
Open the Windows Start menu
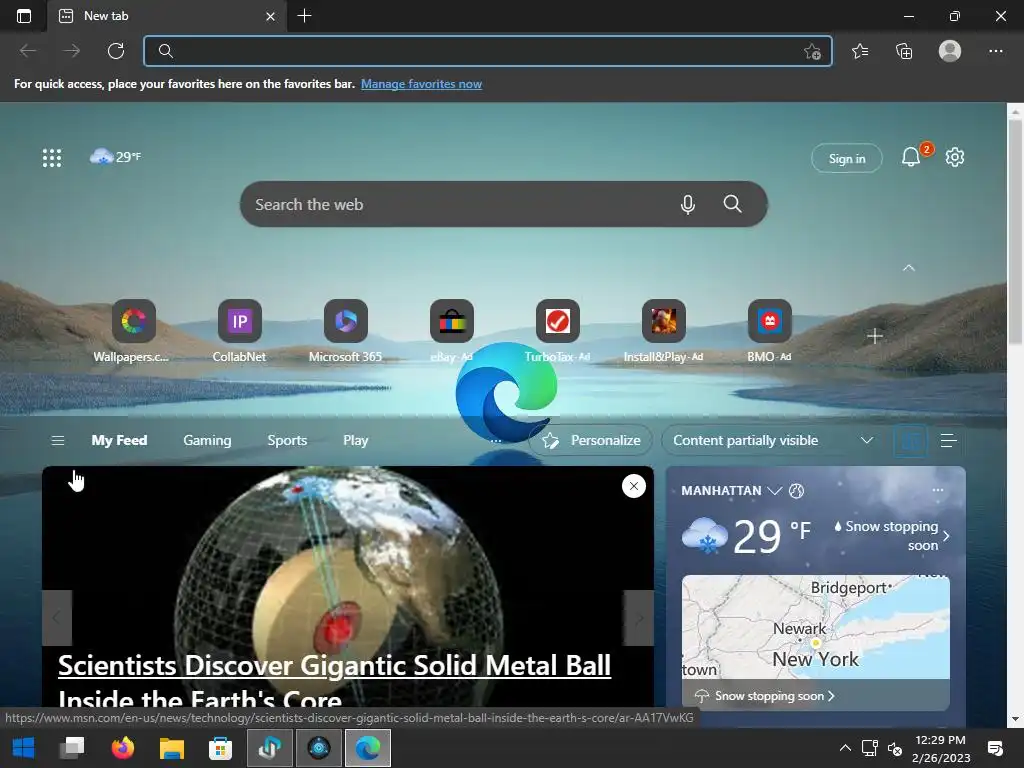click(x=24, y=748)
